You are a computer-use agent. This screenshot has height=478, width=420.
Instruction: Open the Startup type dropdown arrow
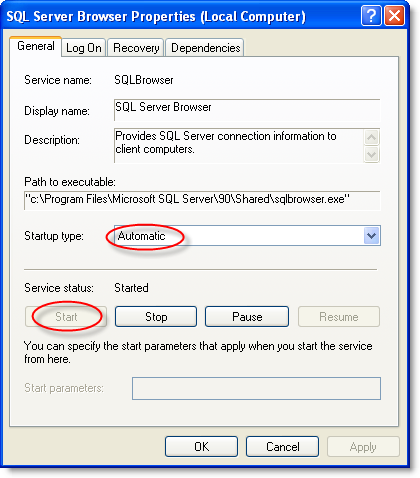(x=372, y=236)
